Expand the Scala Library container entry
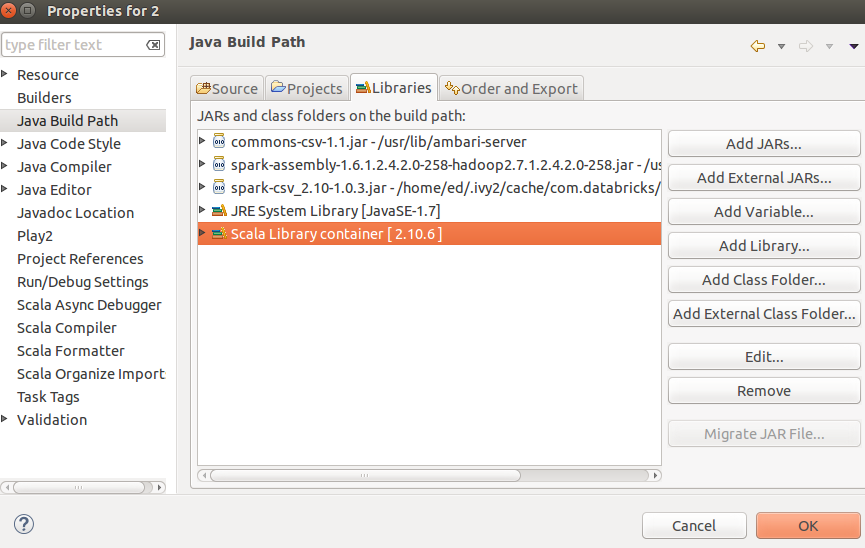865x548 pixels. point(202,233)
